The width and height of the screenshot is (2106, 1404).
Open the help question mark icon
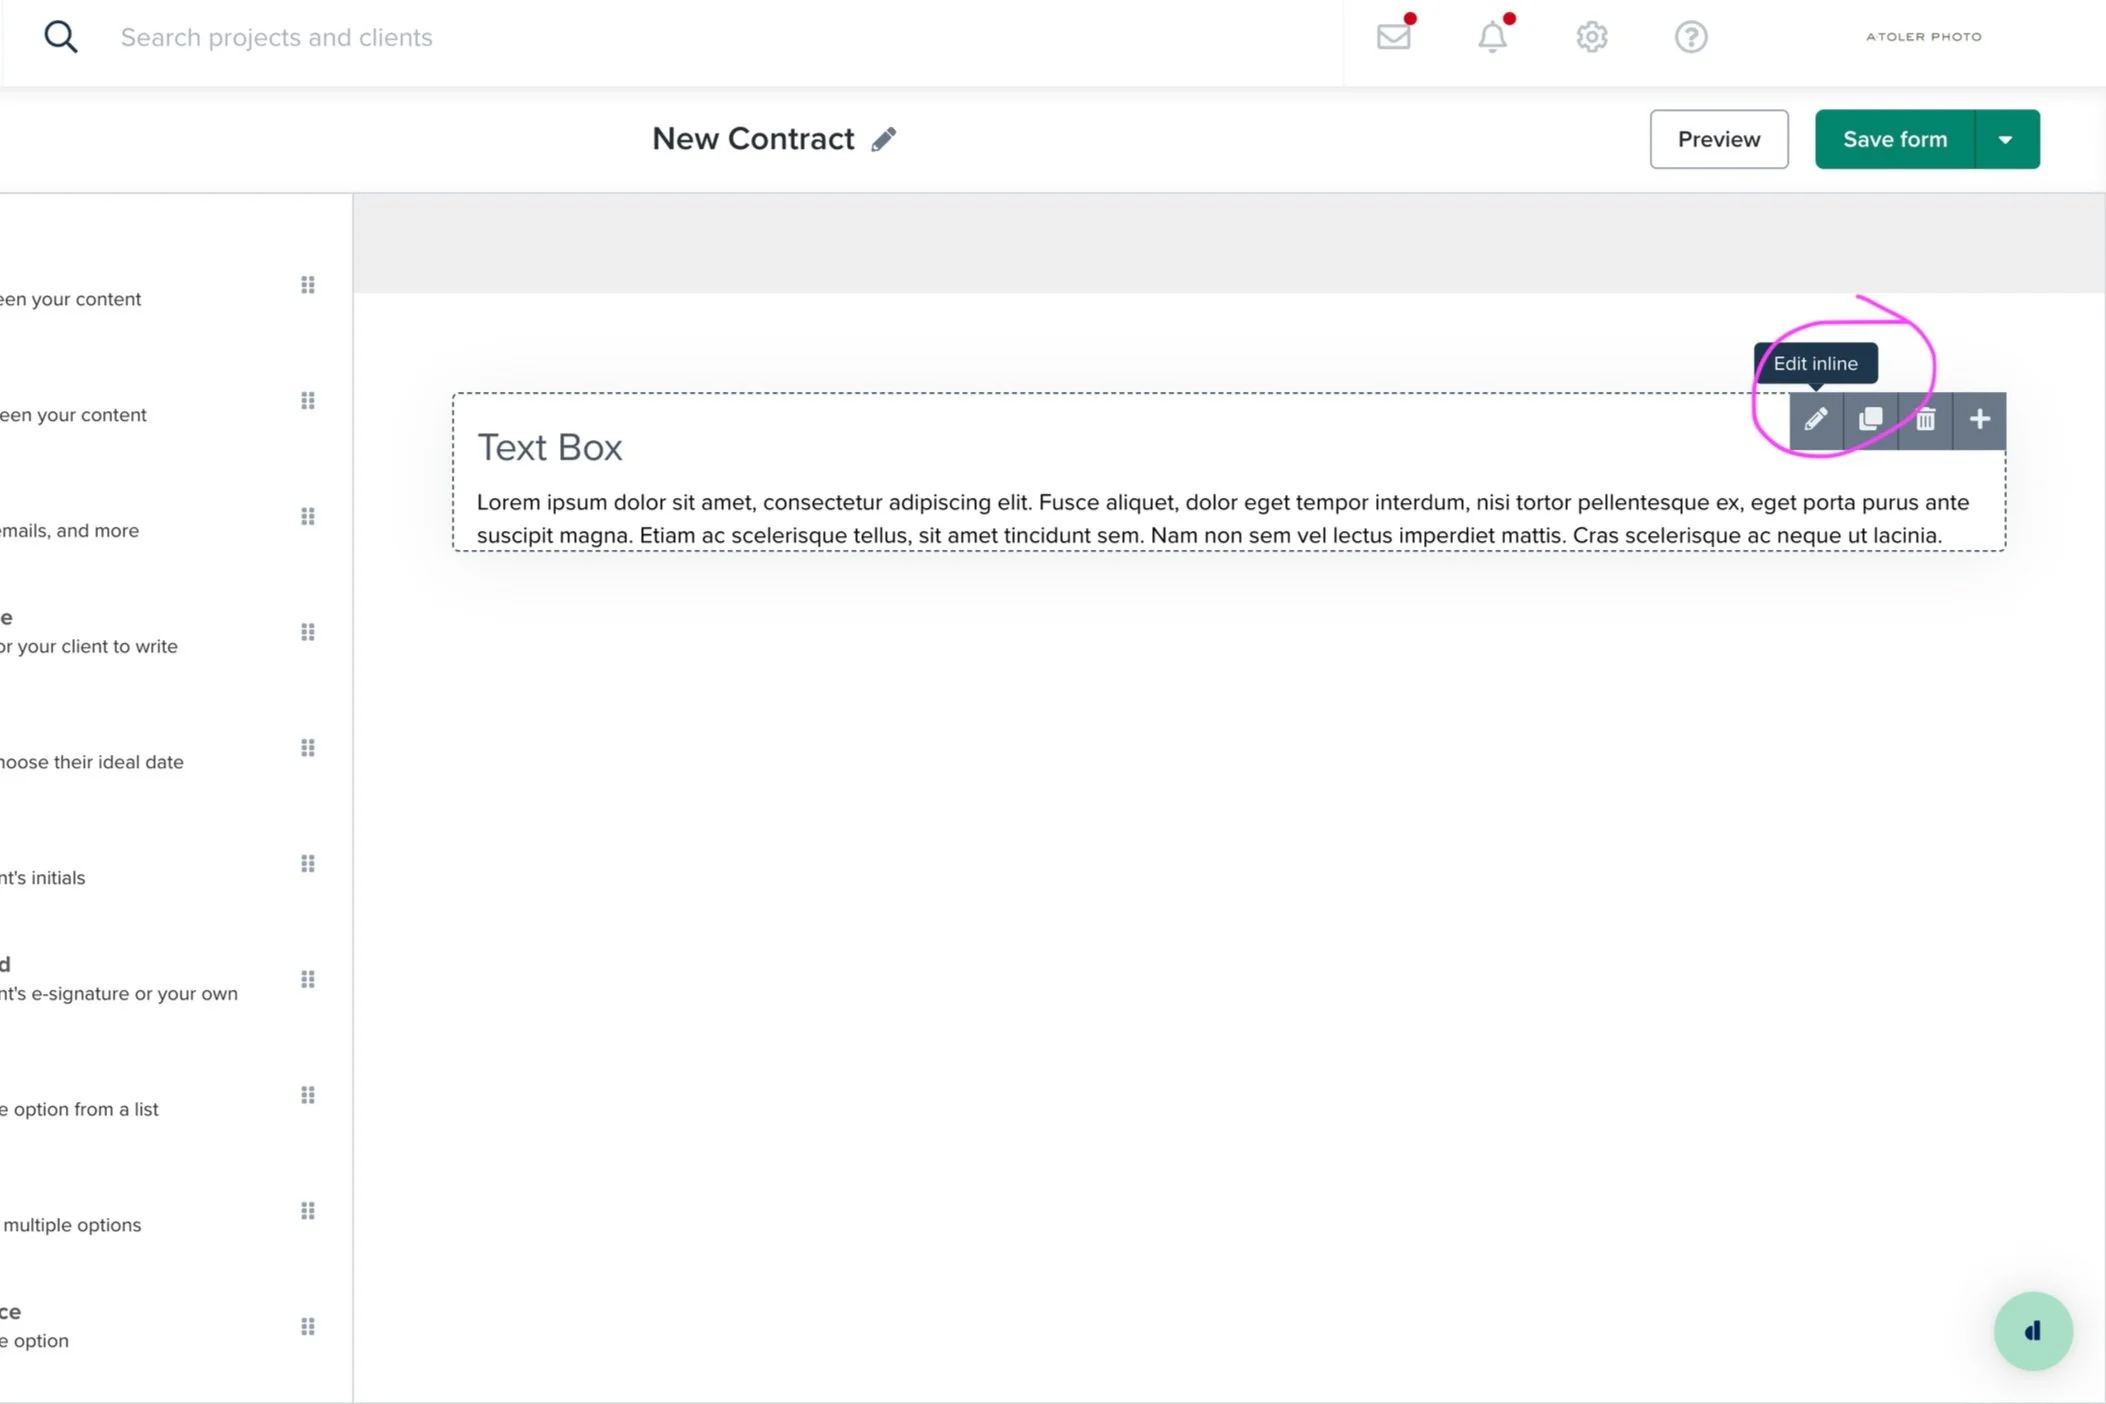tap(1690, 37)
